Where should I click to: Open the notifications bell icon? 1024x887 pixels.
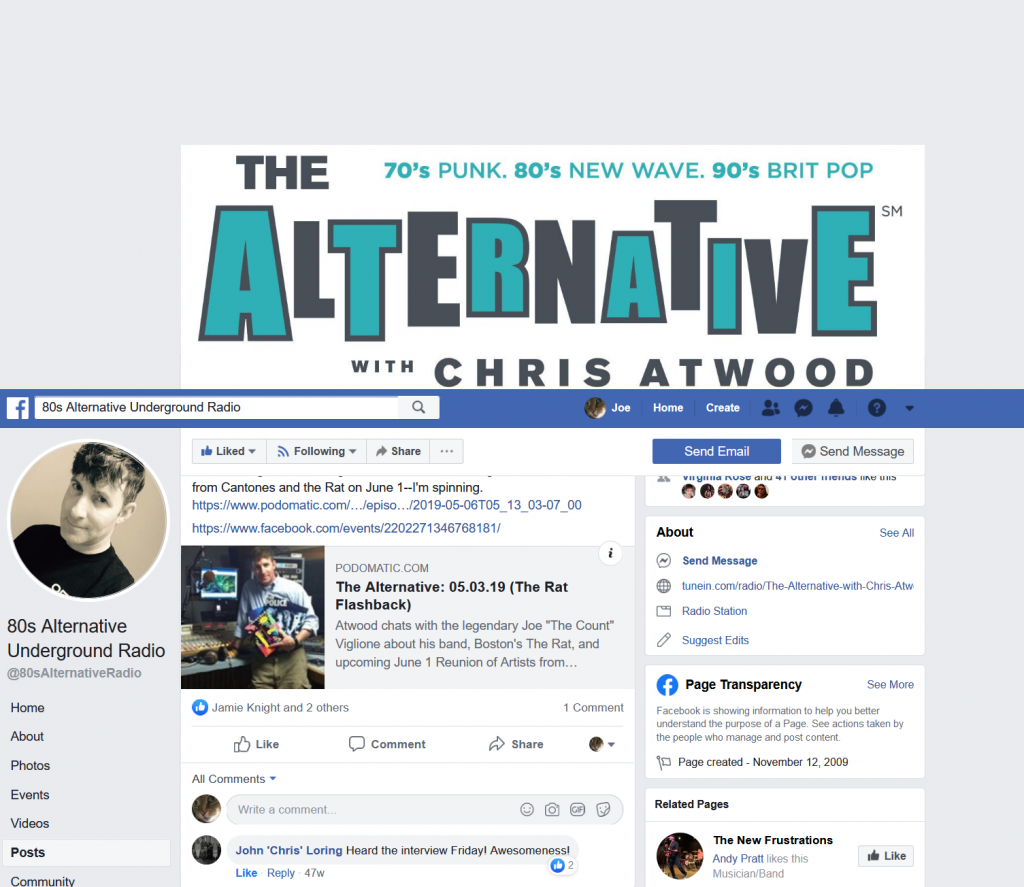pos(836,408)
